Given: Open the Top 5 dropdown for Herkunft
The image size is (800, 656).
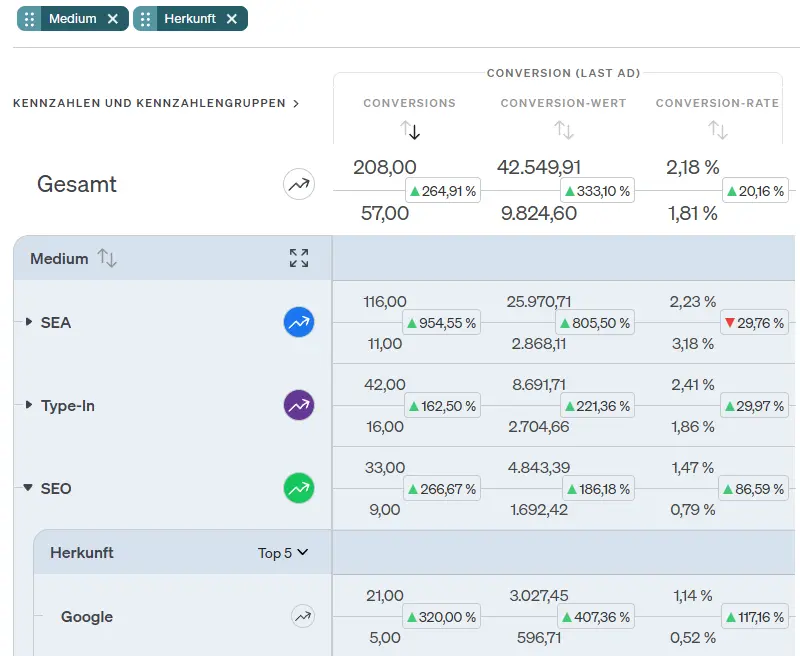Looking at the screenshot, I should tap(283, 552).
